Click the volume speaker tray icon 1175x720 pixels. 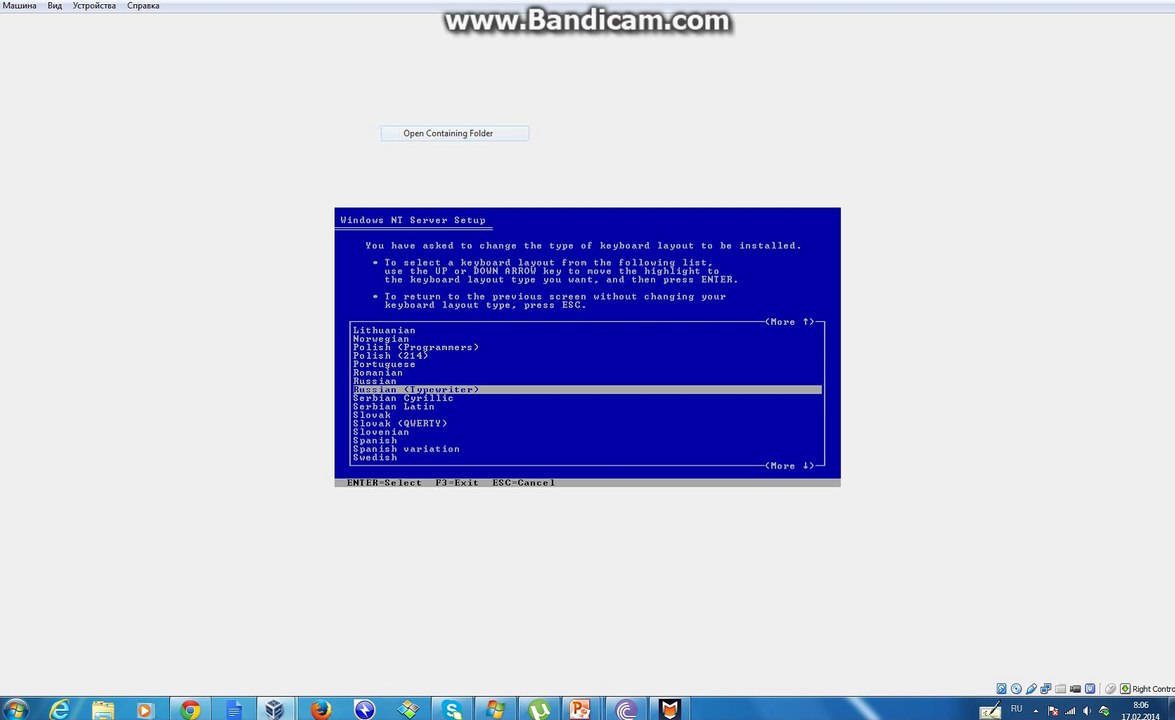[x=1087, y=710]
